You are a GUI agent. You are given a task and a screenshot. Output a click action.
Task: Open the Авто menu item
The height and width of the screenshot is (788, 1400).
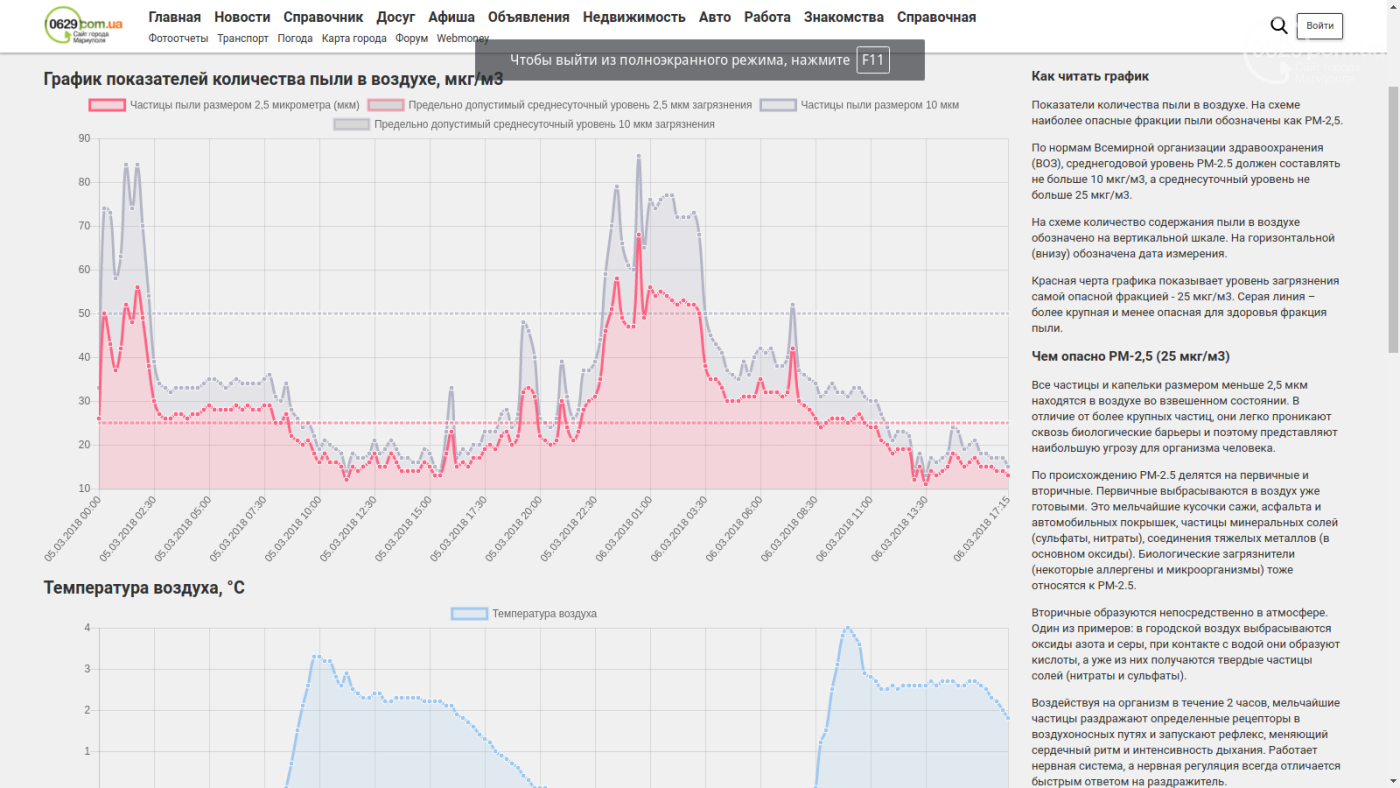tap(715, 17)
